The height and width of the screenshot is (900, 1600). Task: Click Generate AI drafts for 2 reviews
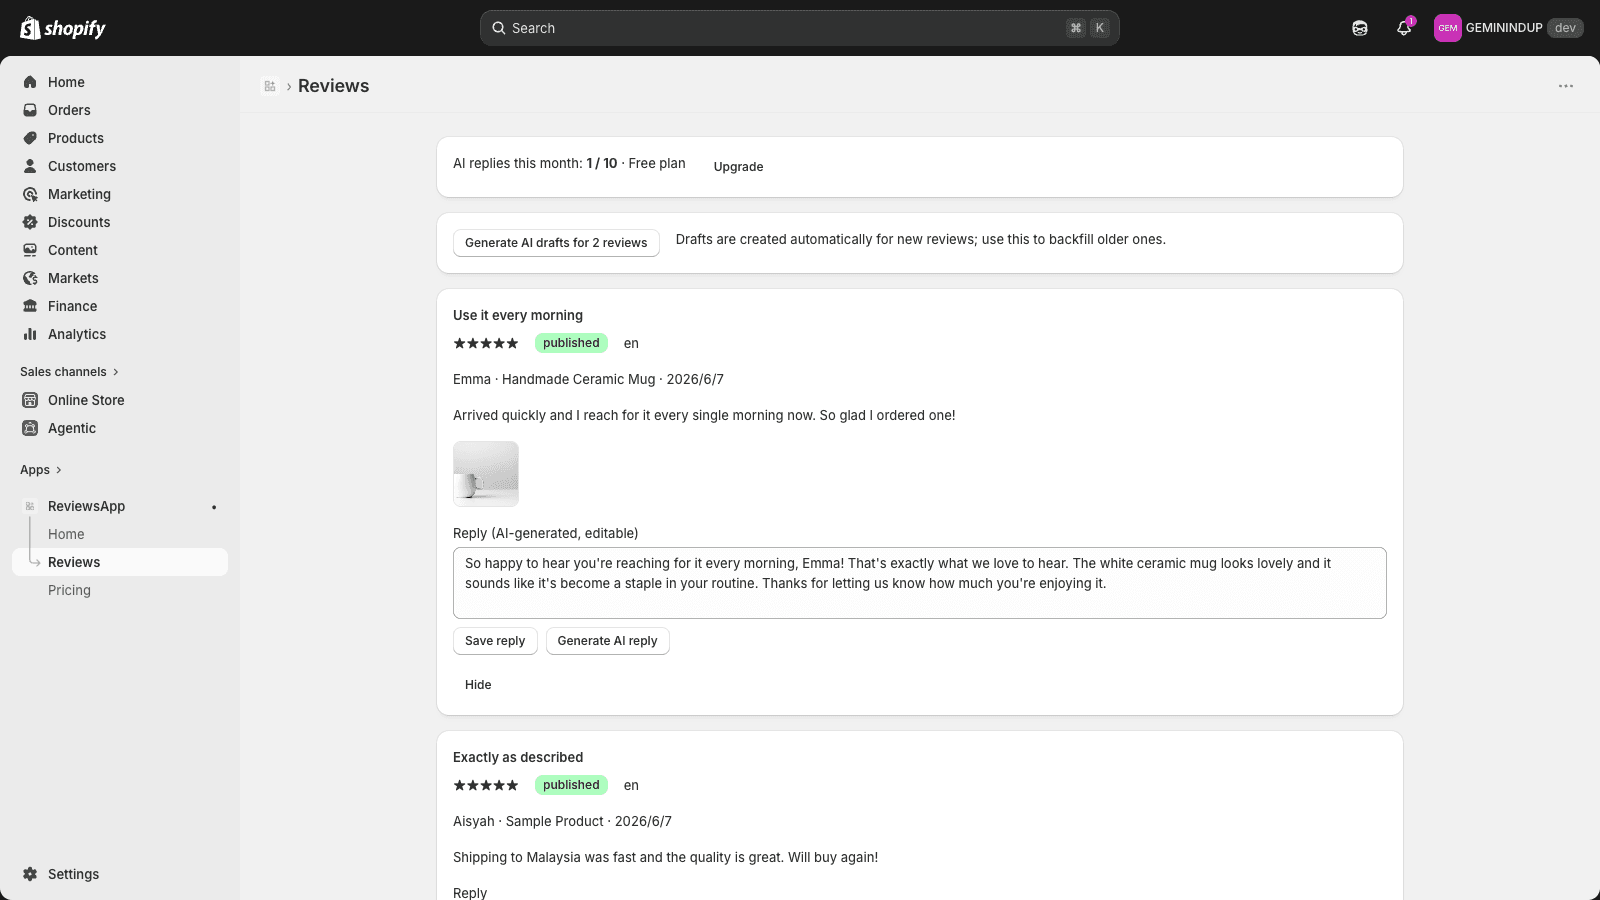click(556, 243)
